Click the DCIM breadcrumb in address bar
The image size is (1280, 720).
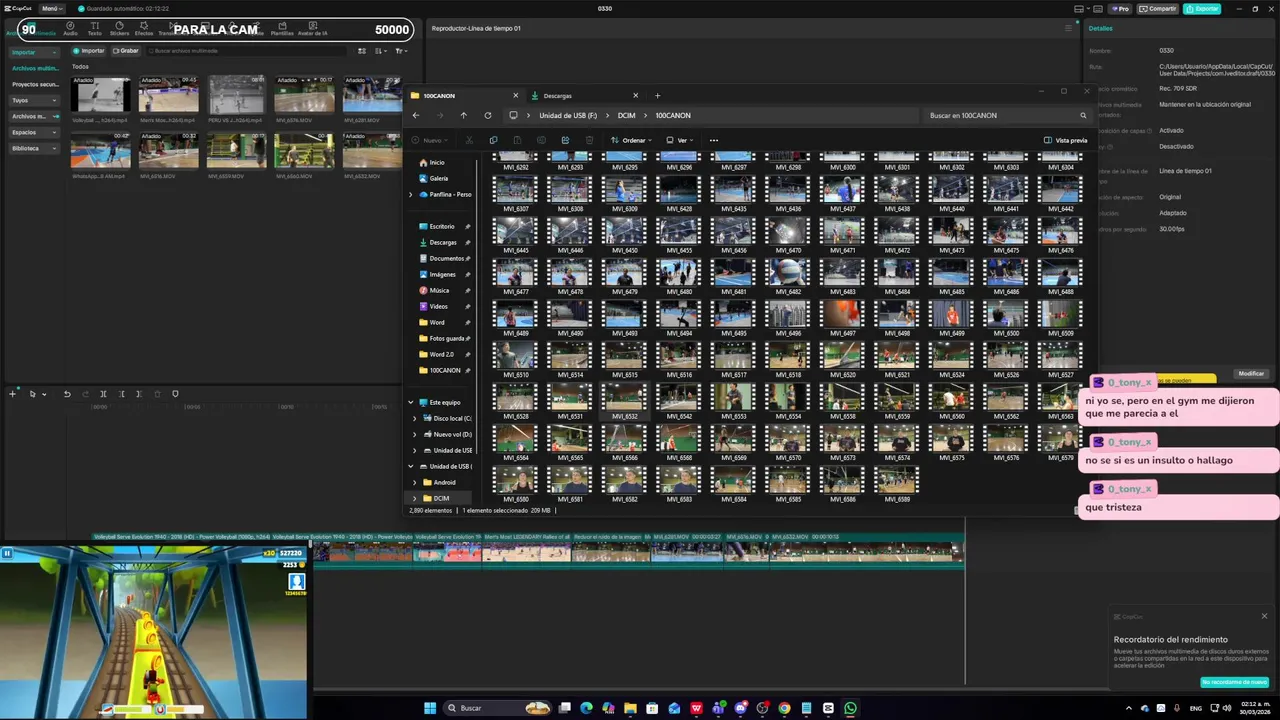(626, 115)
